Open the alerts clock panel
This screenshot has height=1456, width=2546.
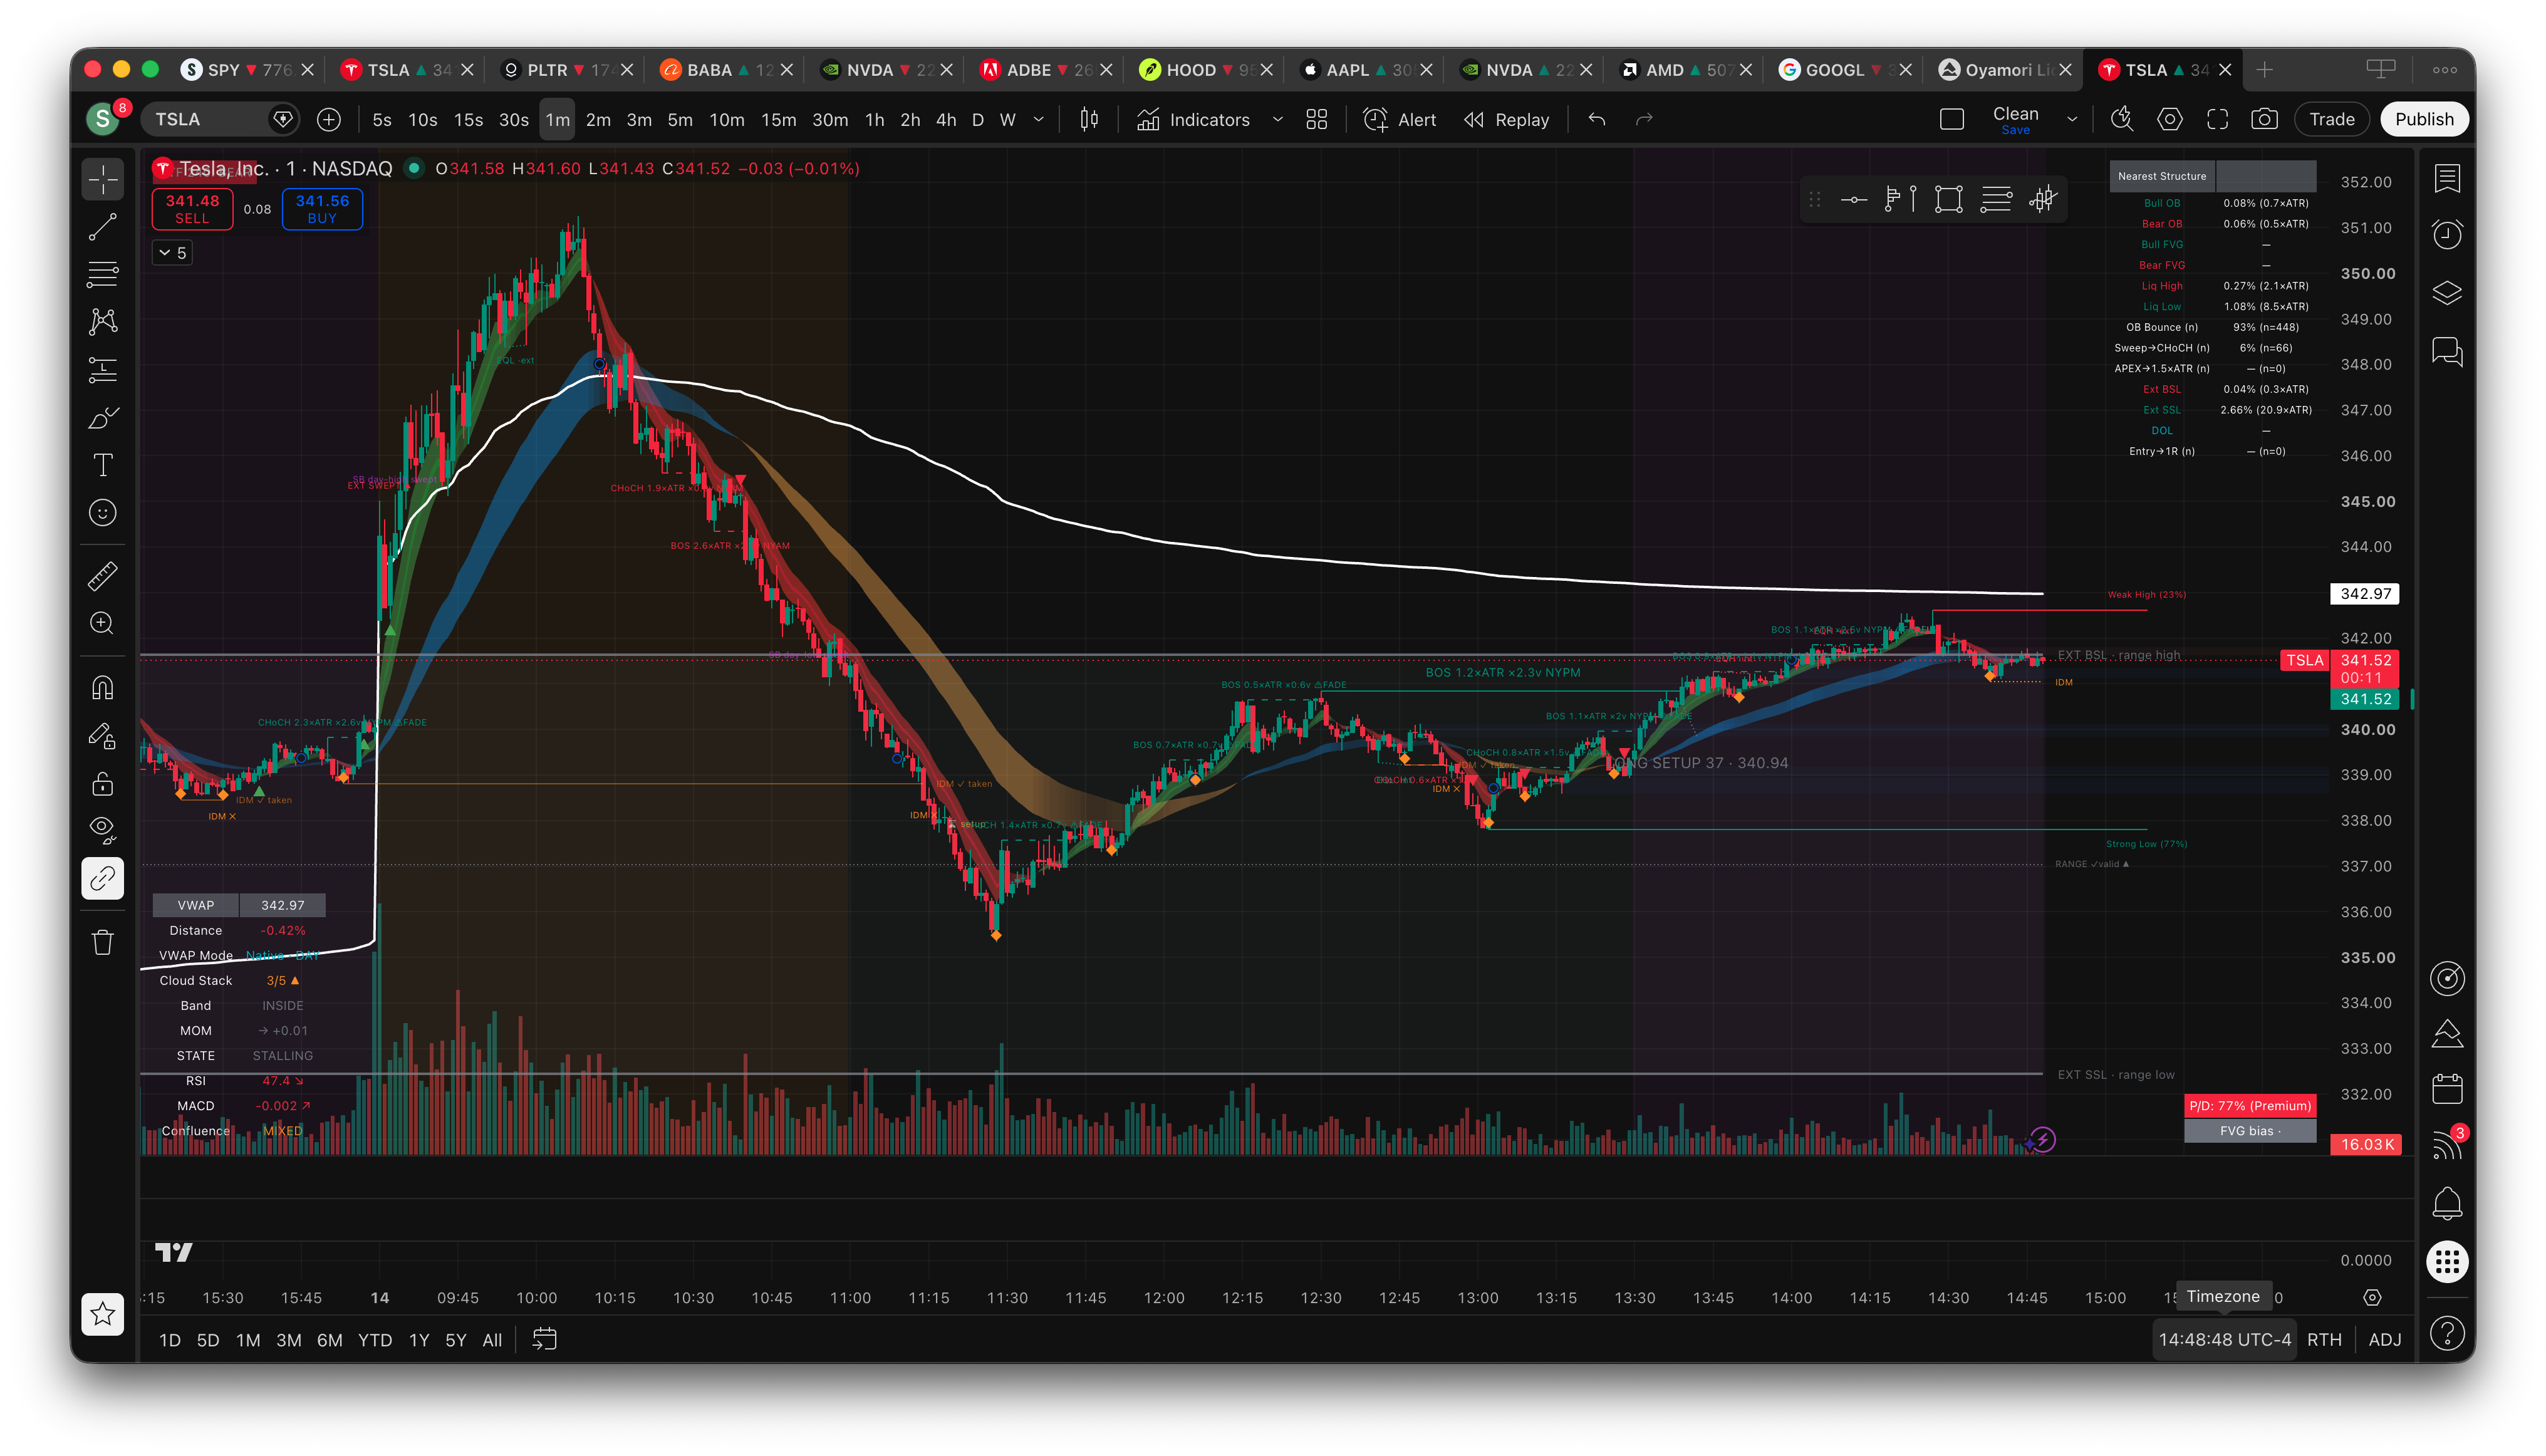(2447, 235)
